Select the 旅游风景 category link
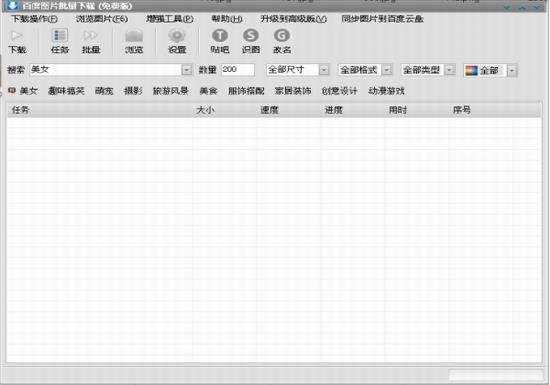This screenshot has height=385, width=550. [171, 91]
